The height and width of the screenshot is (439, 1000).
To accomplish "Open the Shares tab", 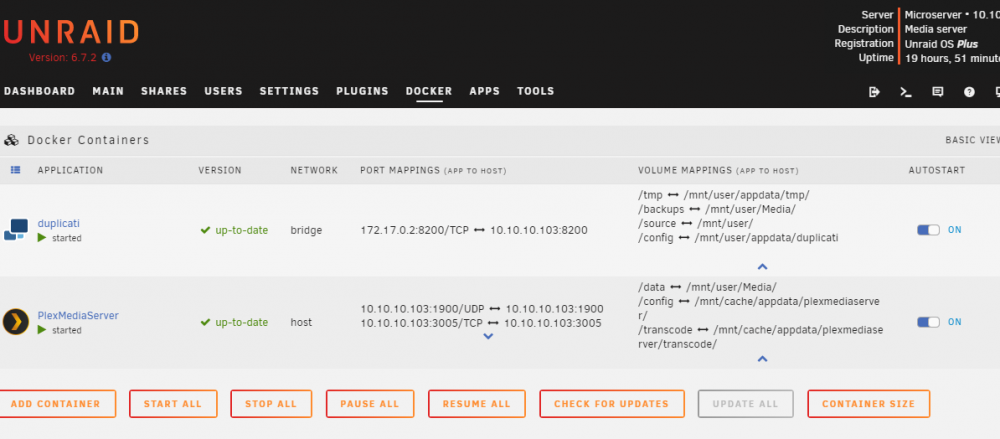I will tap(164, 91).
